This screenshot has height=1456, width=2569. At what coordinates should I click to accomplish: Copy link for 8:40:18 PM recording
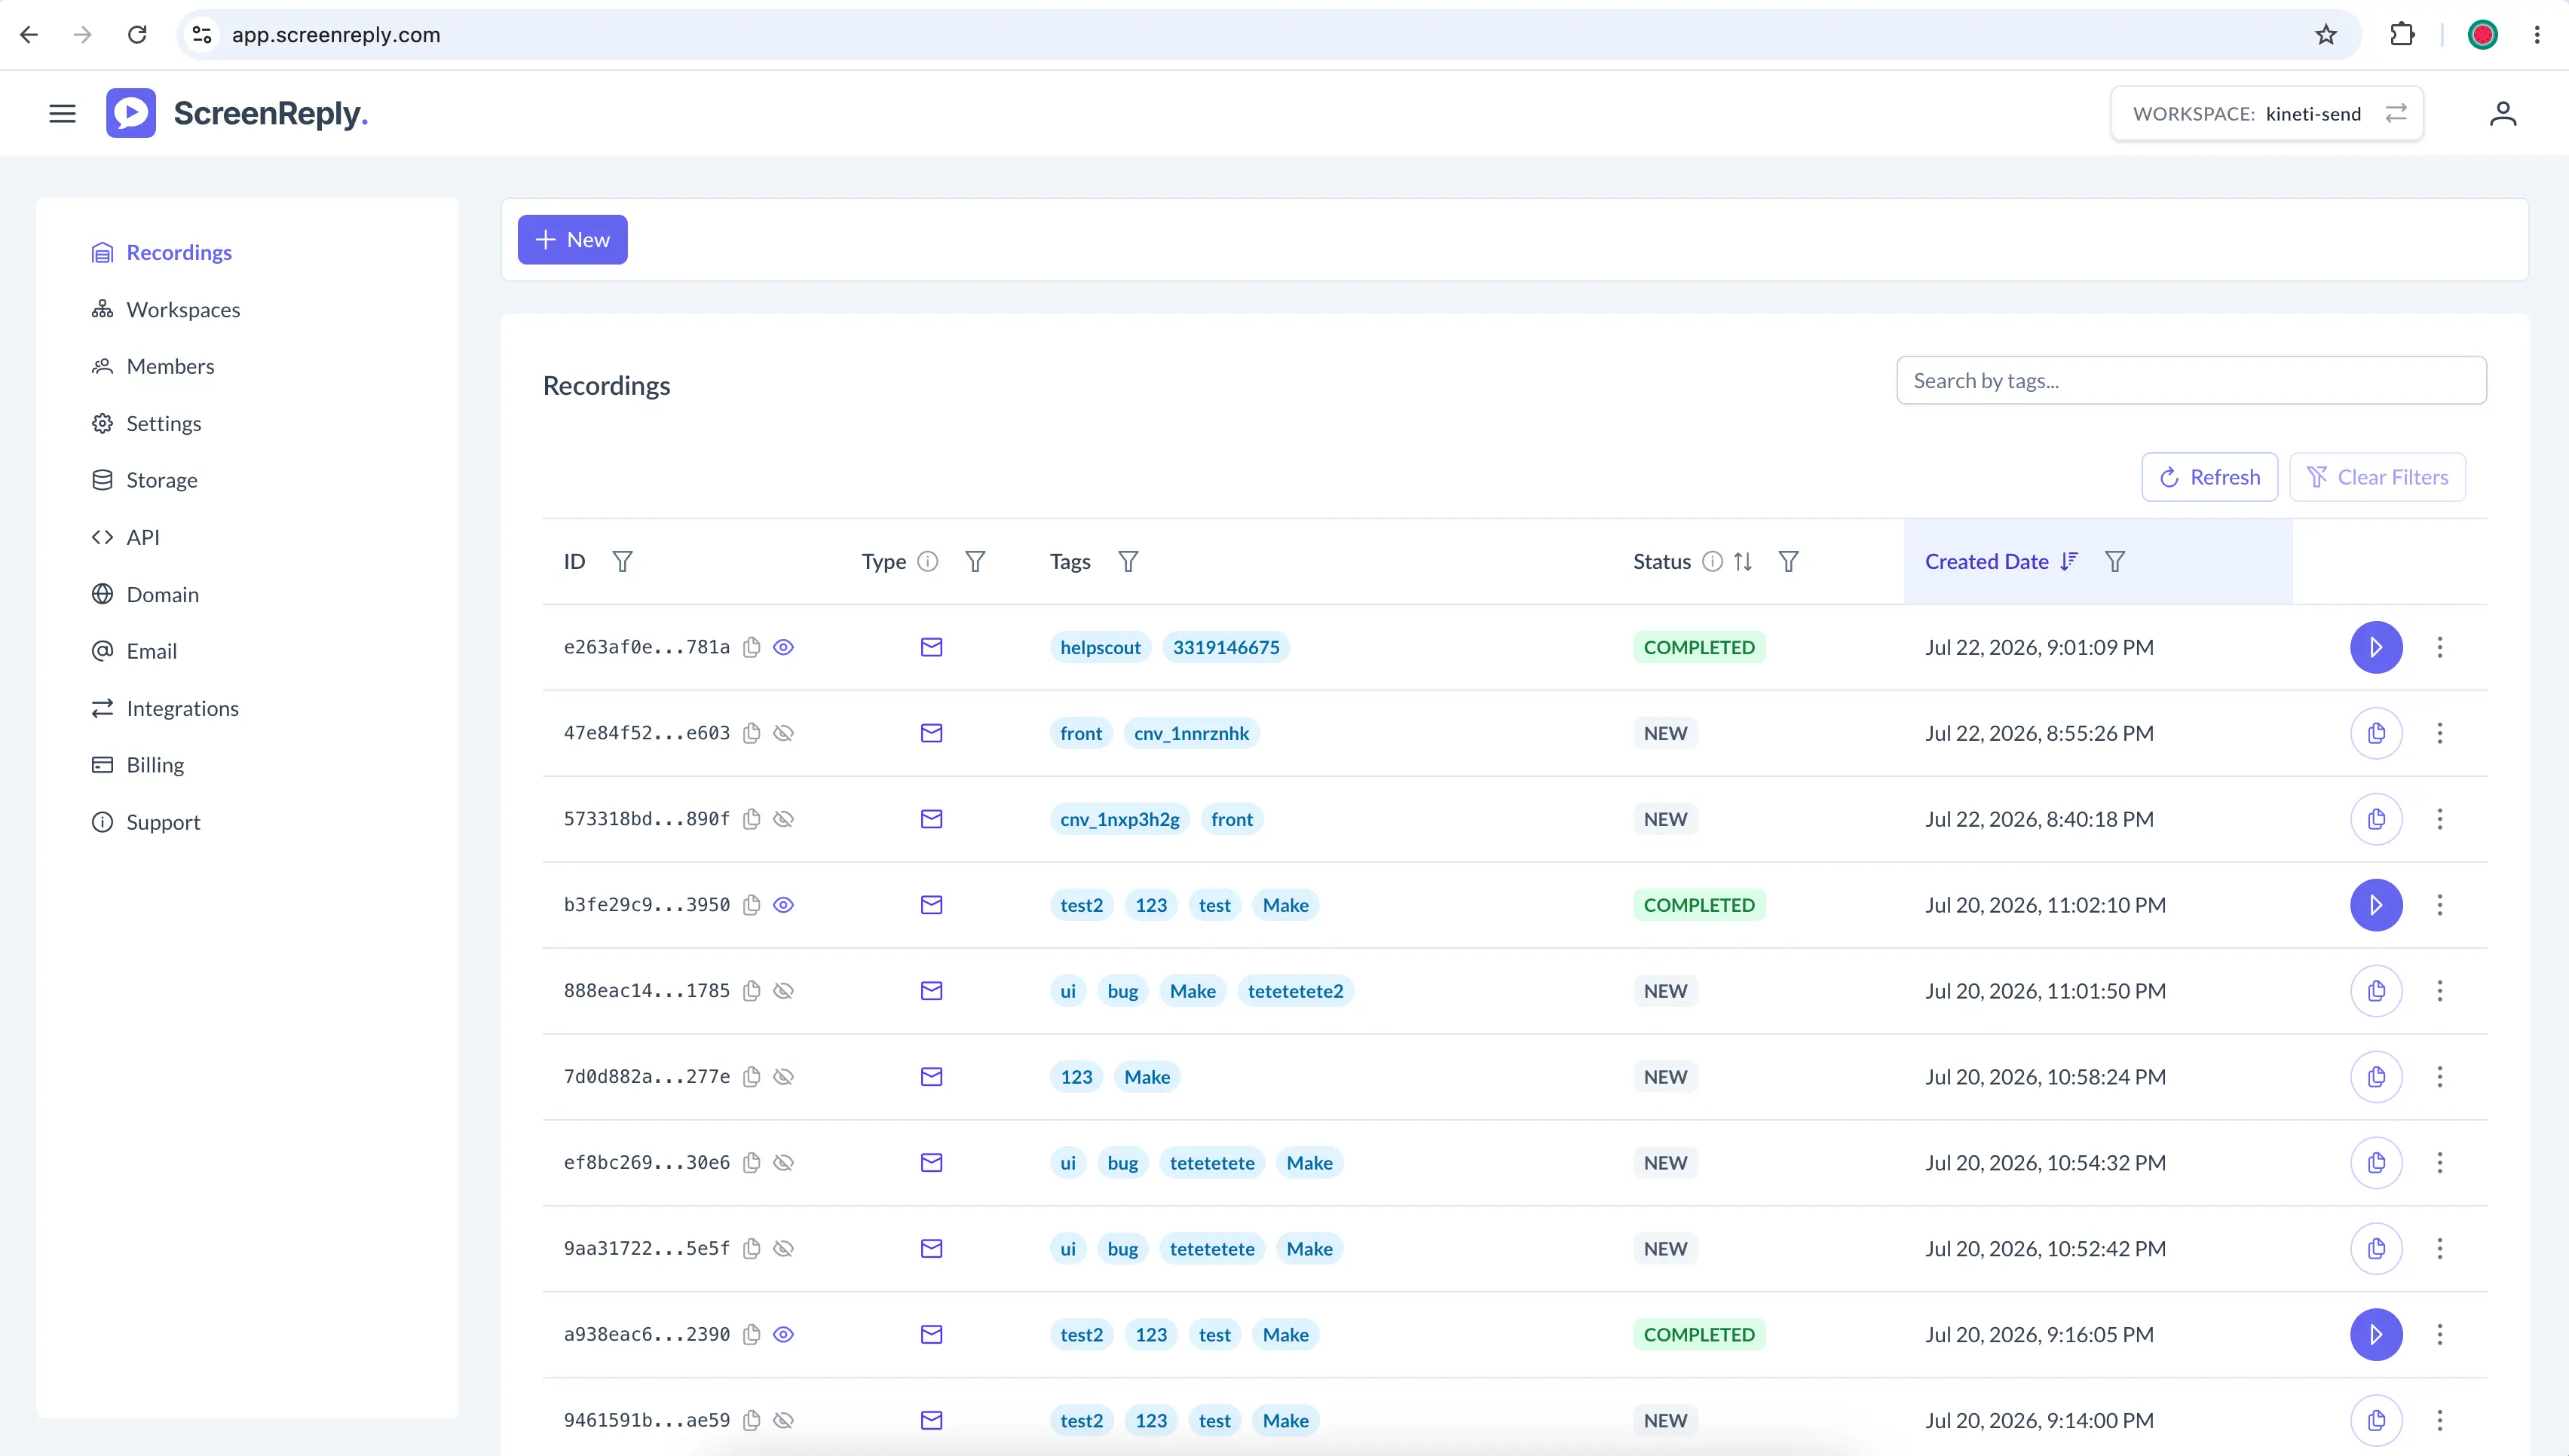(x=2376, y=819)
